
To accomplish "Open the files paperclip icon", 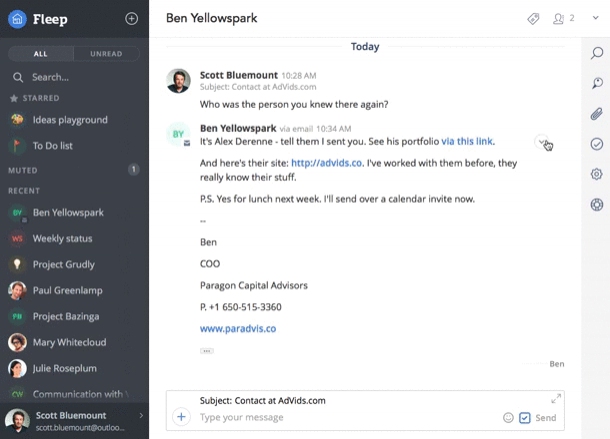I will point(596,113).
